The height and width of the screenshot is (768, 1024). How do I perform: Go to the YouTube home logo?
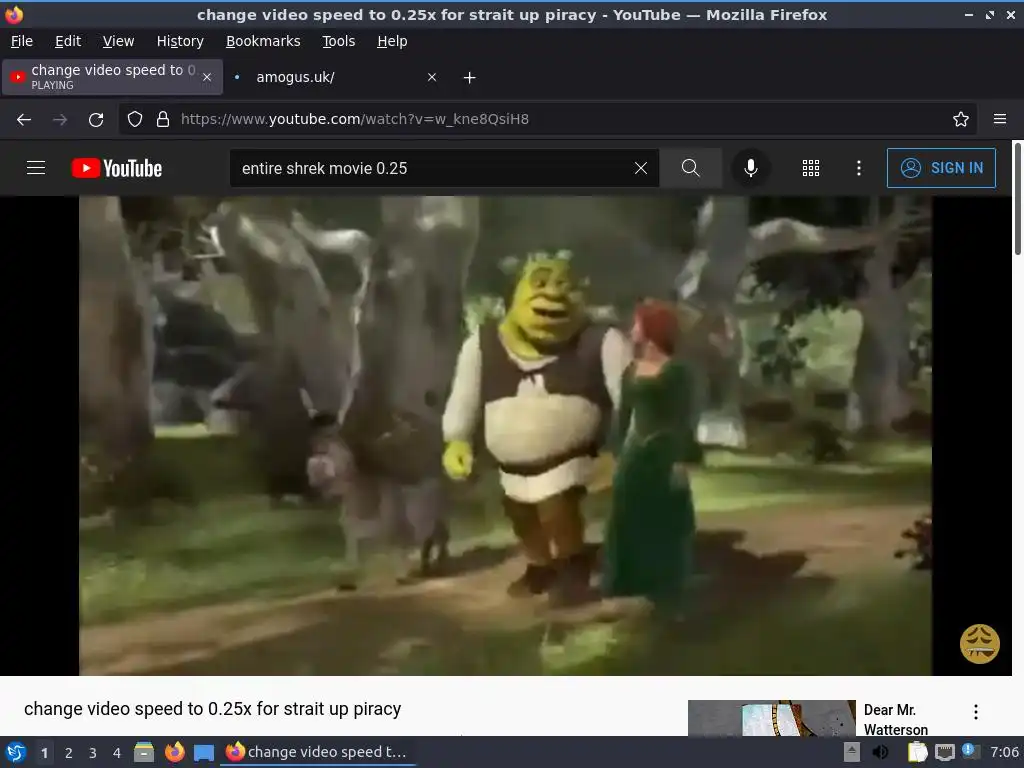click(117, 168)
